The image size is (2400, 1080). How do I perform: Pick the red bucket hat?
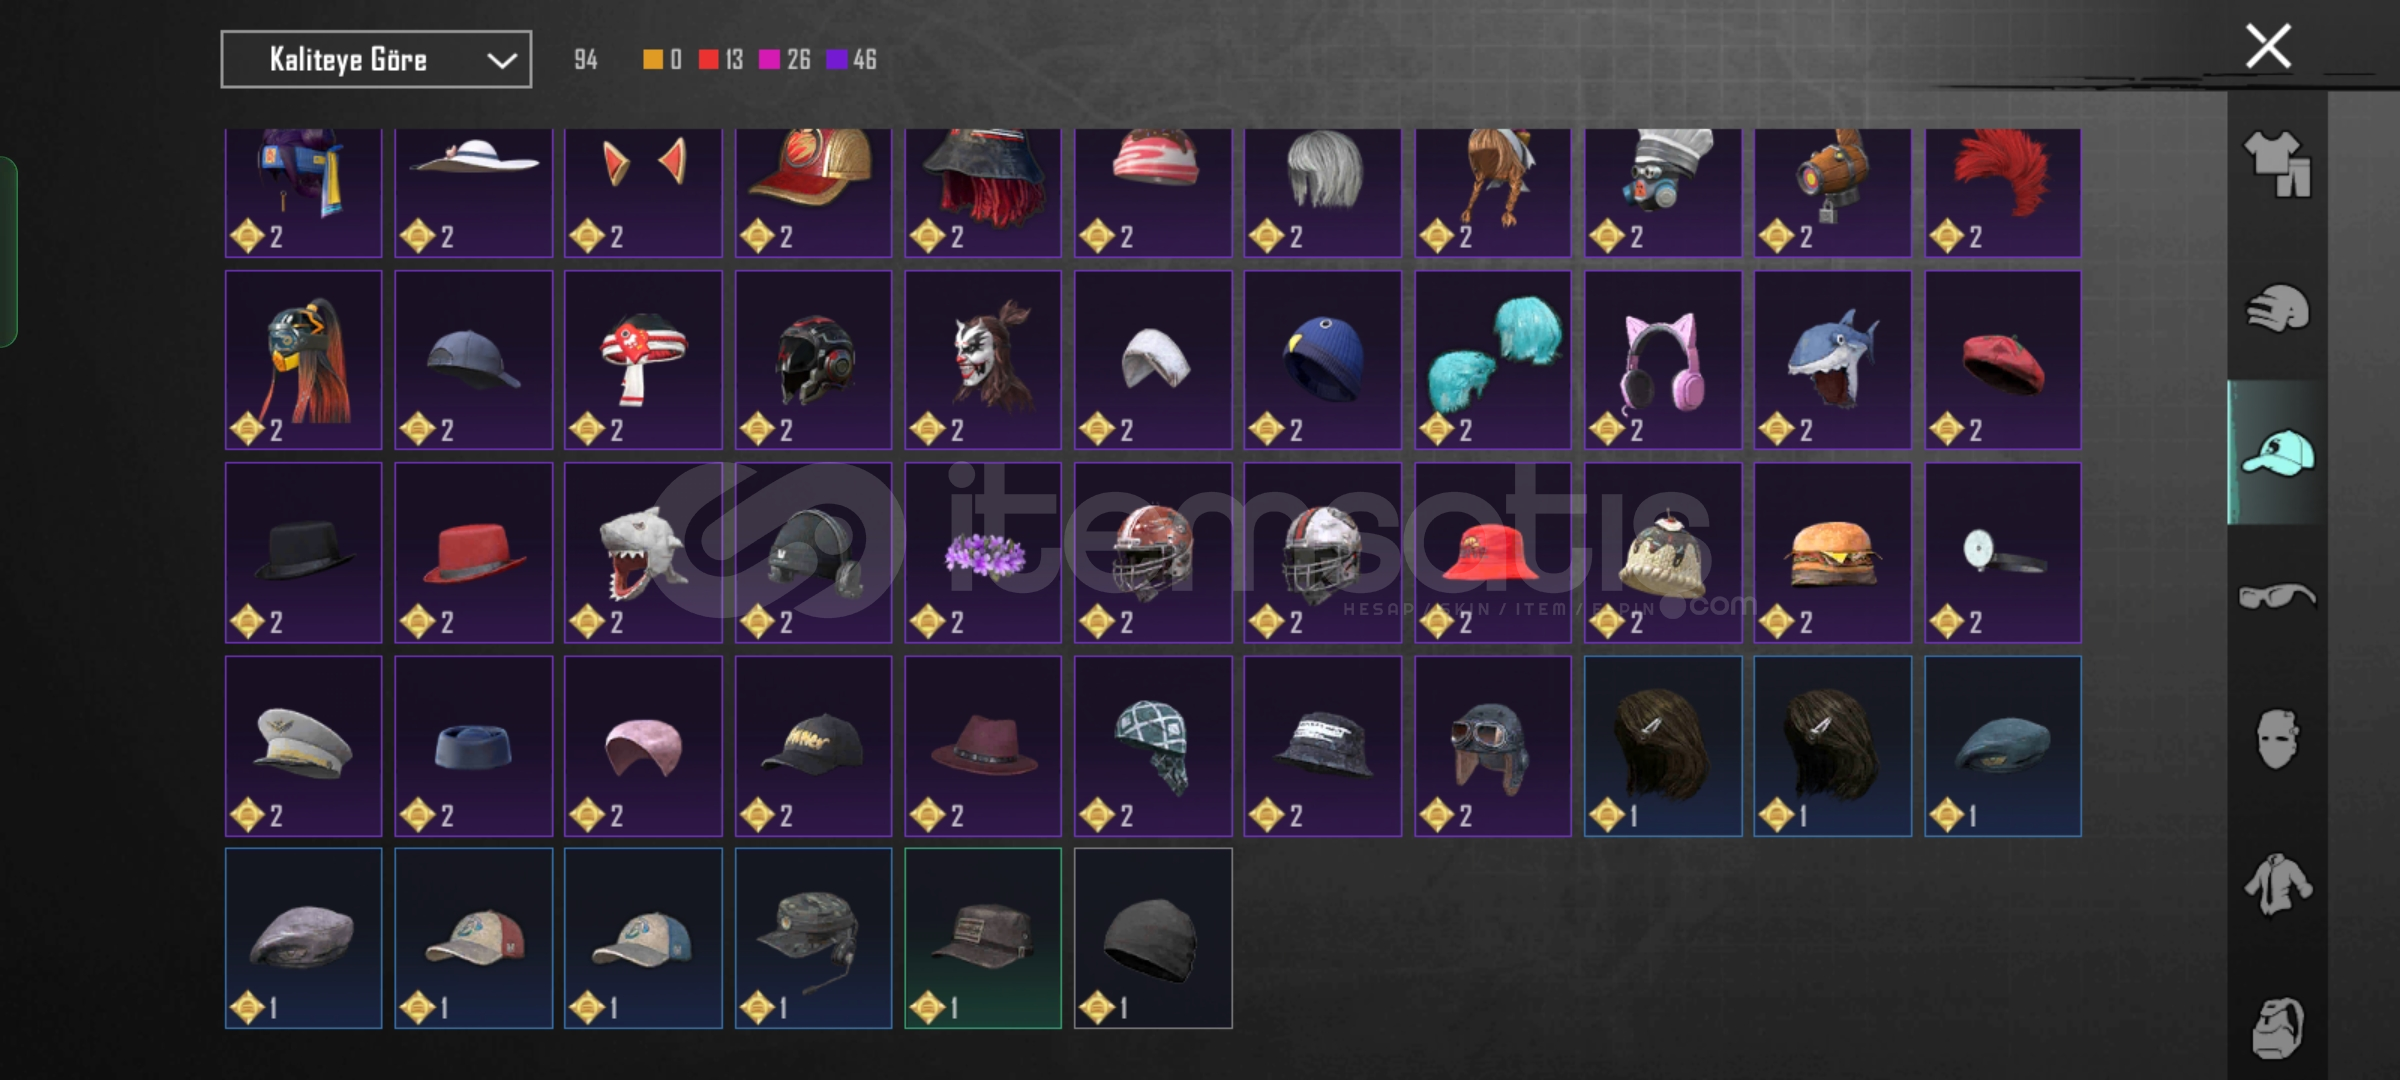pos(1493,552)
